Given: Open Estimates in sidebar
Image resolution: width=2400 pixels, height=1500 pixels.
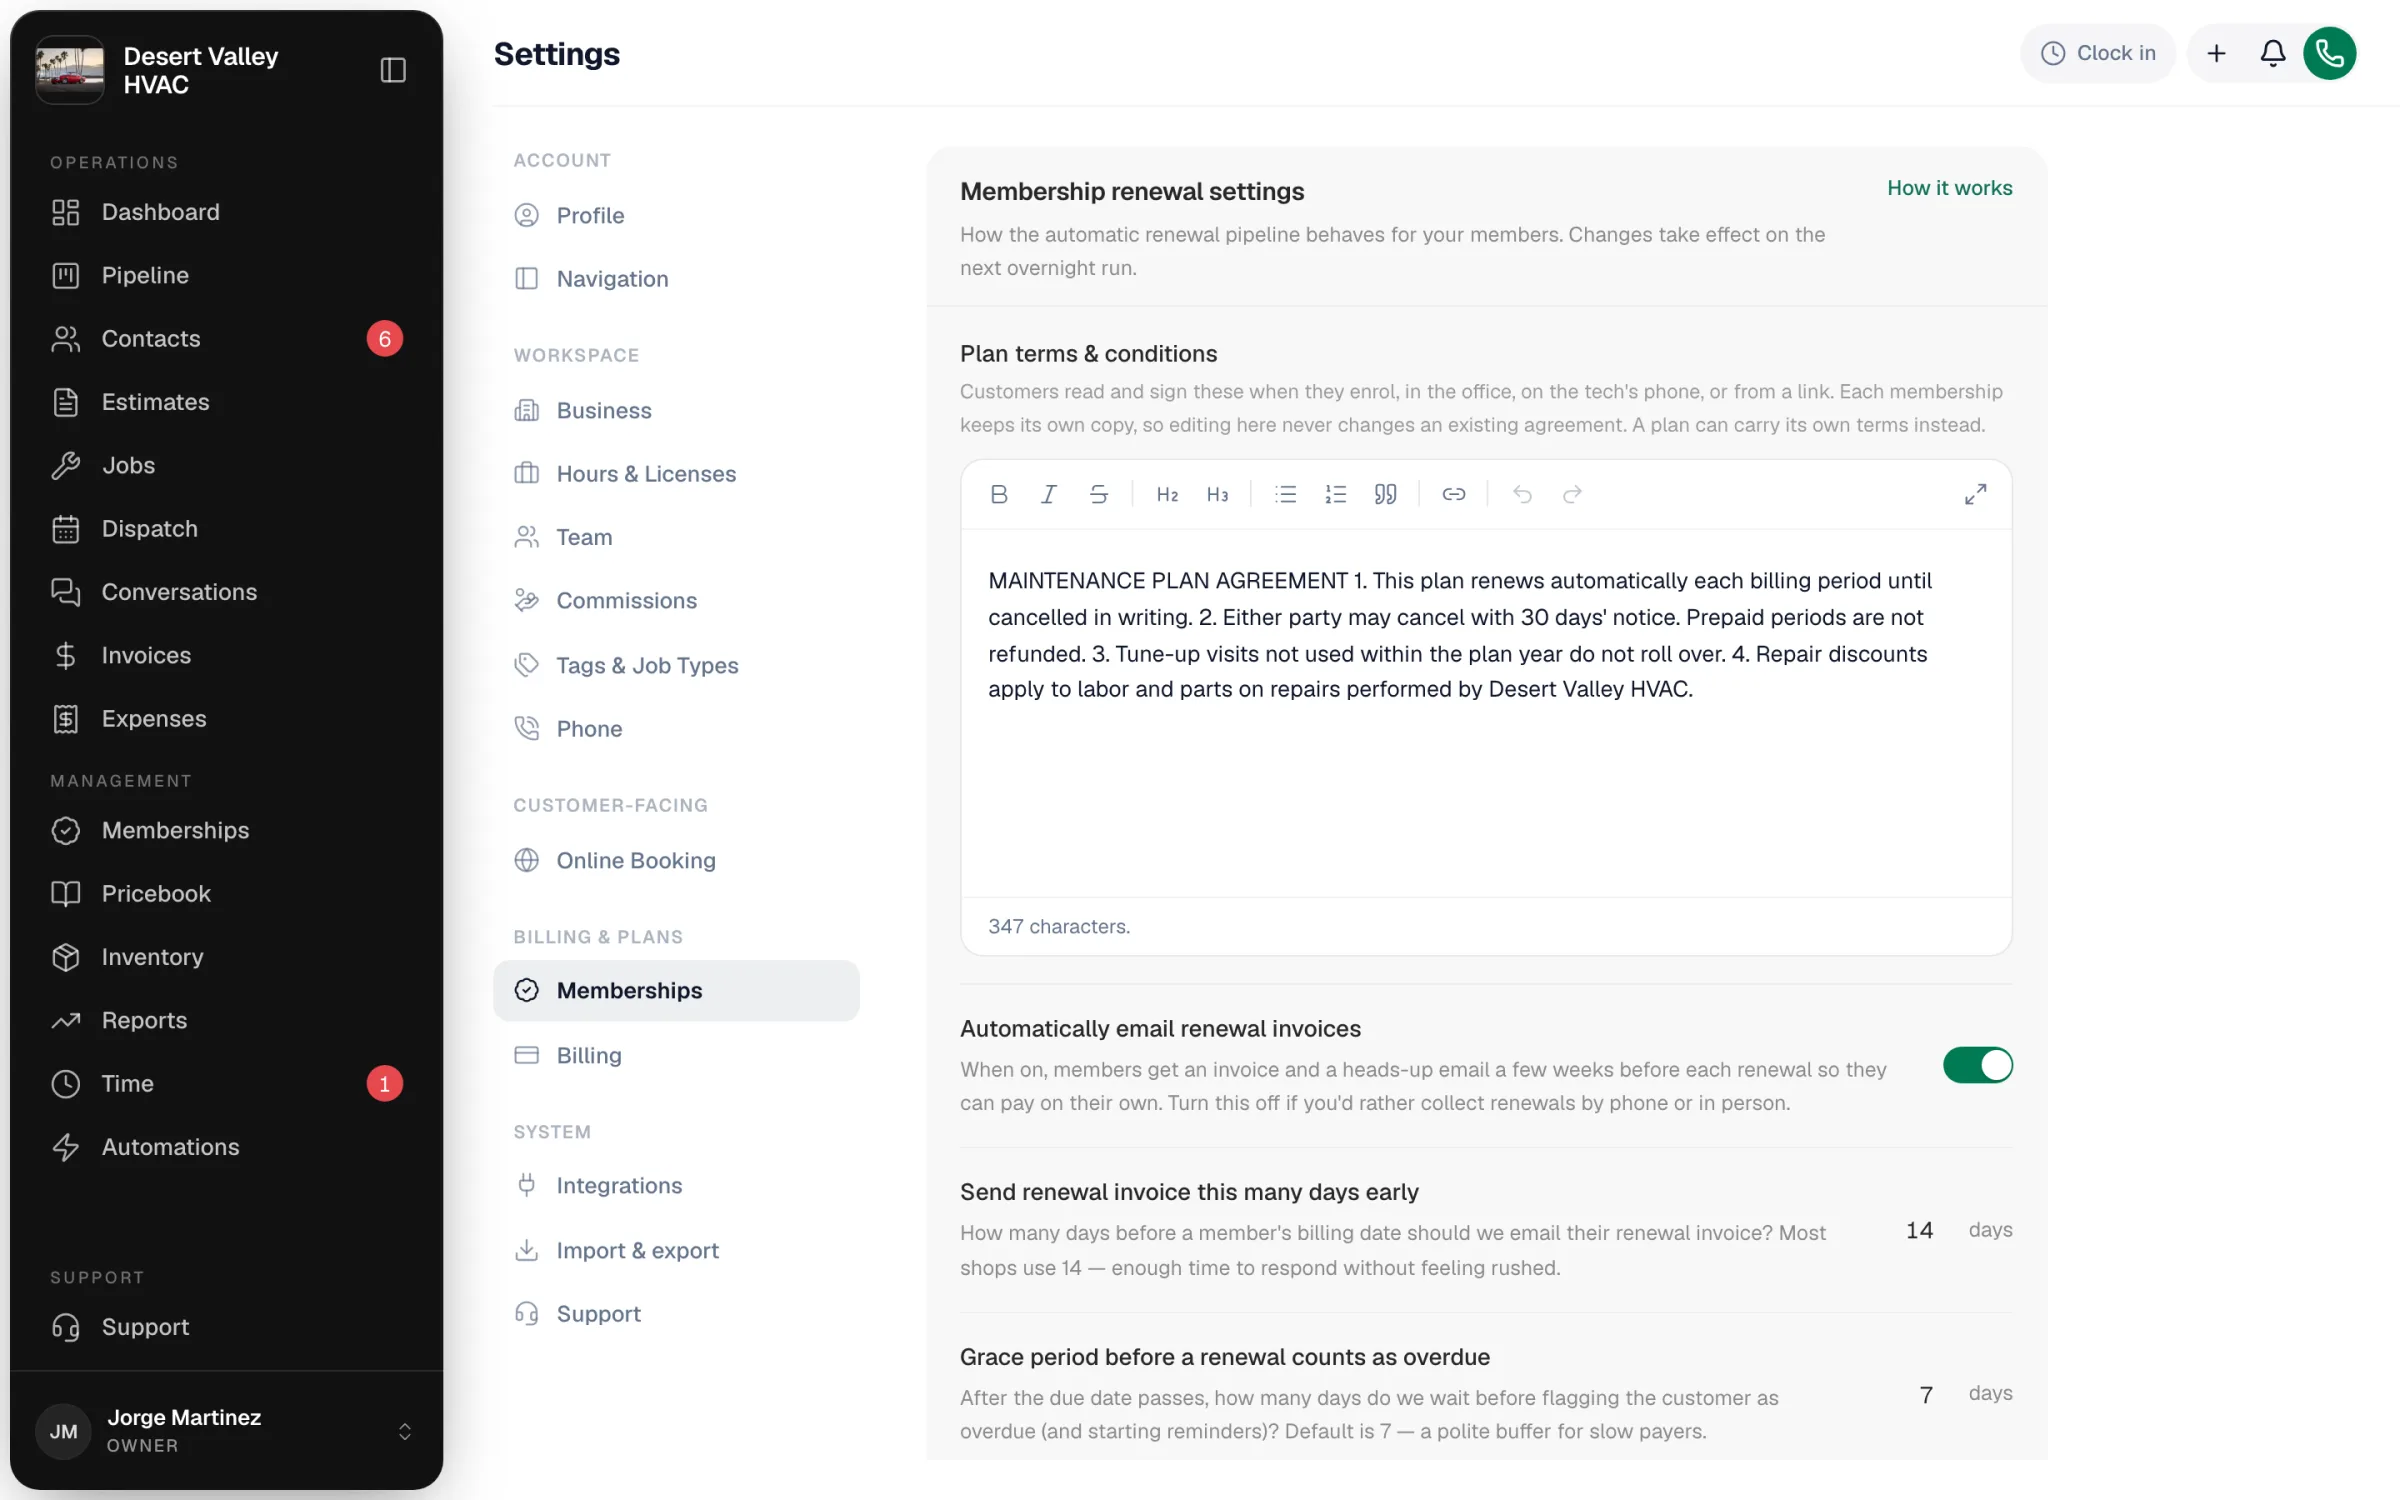Looking at the screenshot, I should [x=226, y=402].
